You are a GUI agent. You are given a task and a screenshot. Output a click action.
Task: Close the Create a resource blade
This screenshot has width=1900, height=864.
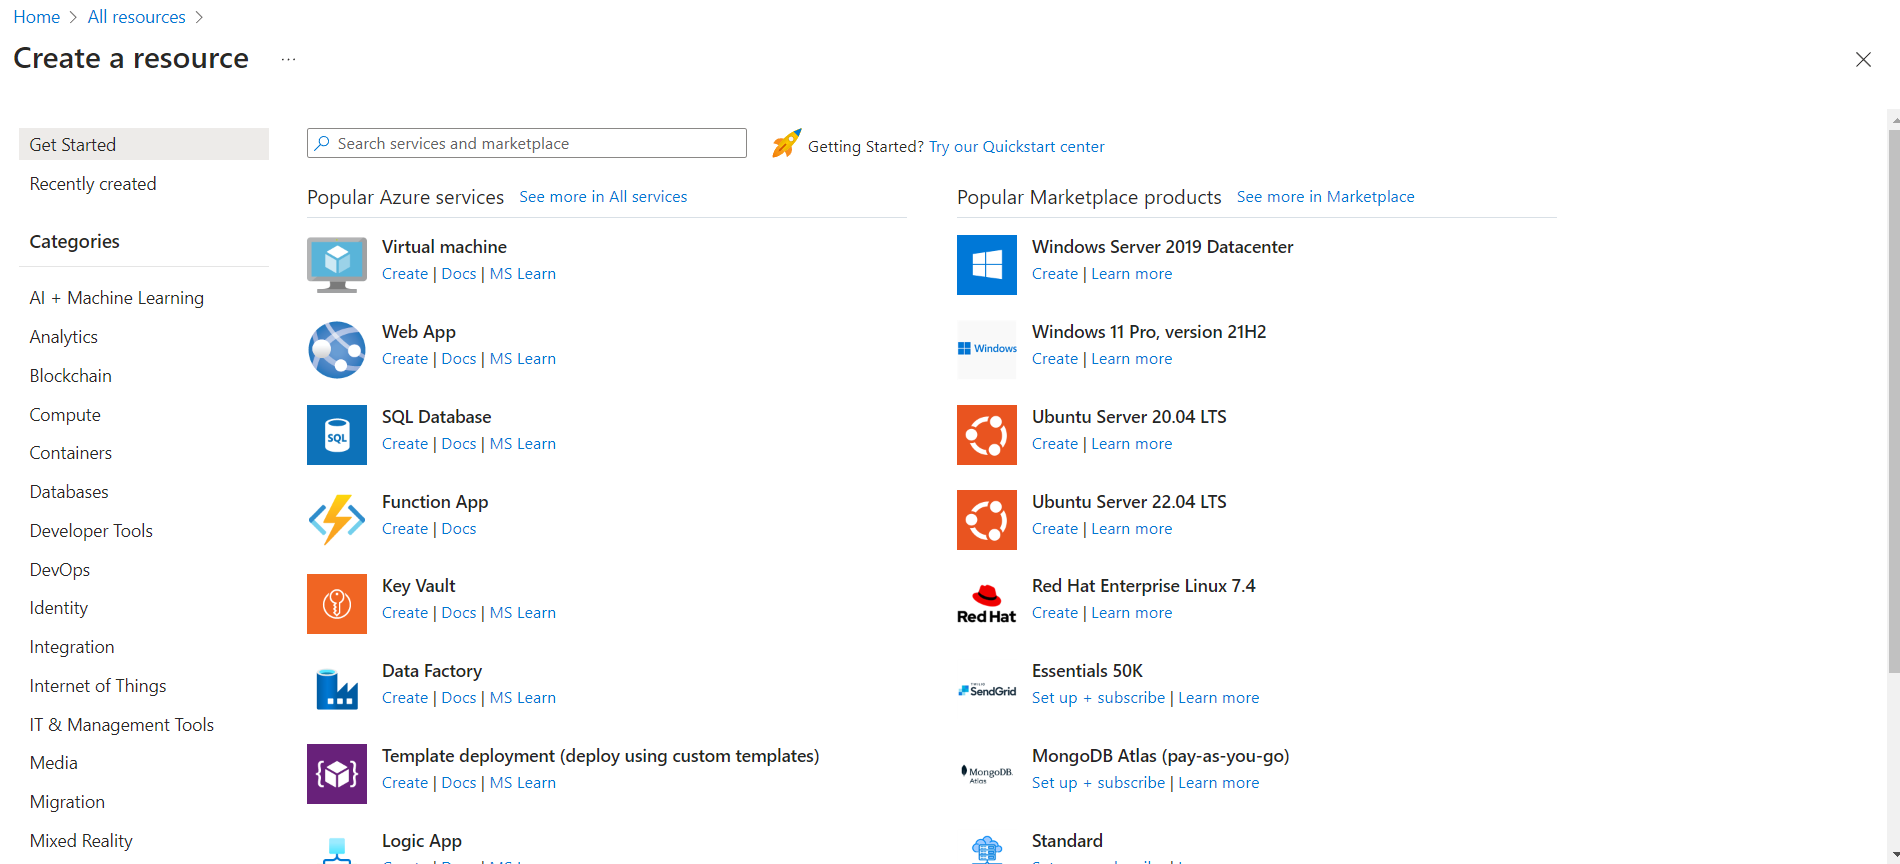(1863, 59)
